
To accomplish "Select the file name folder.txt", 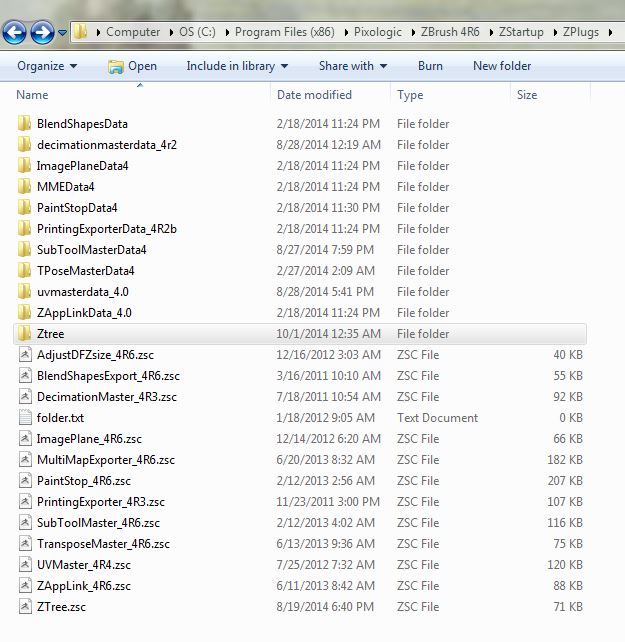I will [x=60, y=417].
